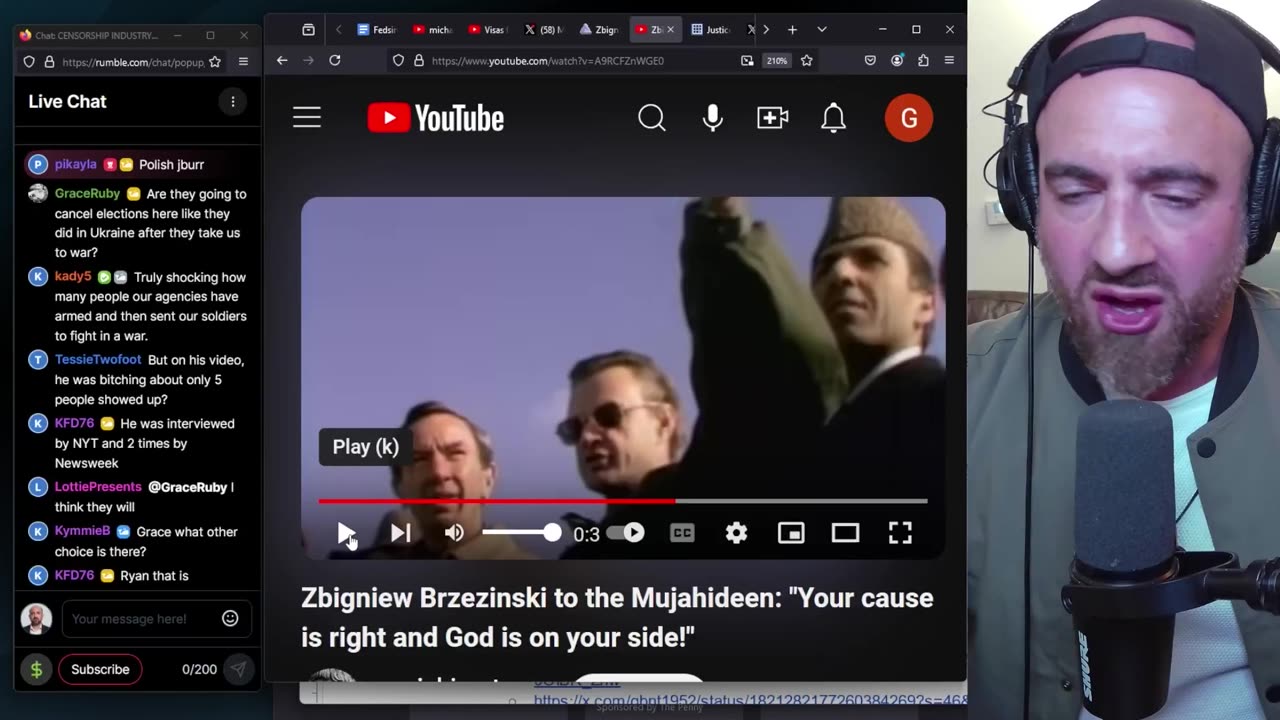Send chat message paper plane button
Screen dimensions: 1280x720
click(238, 669)
